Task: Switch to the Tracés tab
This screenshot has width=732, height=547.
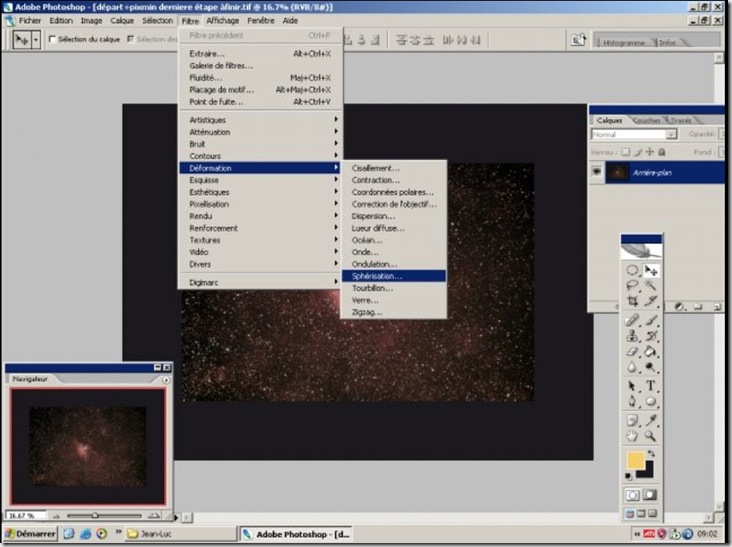Action: click(681, 120)
